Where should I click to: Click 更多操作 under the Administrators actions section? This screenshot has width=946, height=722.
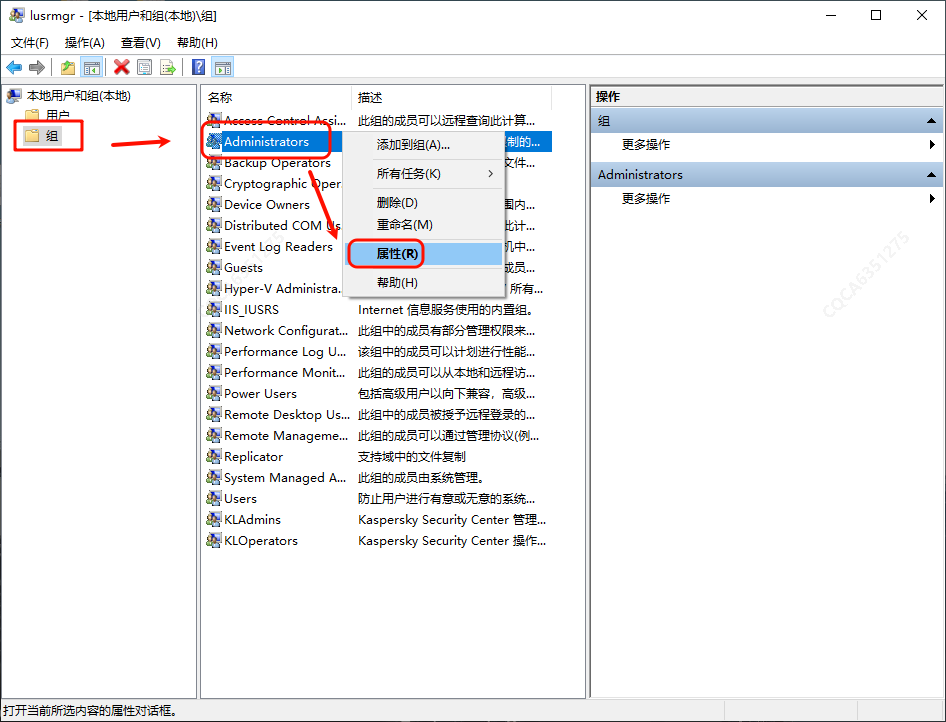646,199
